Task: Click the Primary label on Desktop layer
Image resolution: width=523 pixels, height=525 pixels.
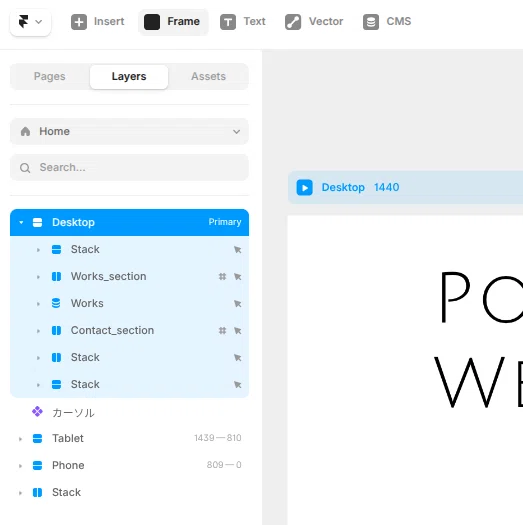Action: point(225,222)
